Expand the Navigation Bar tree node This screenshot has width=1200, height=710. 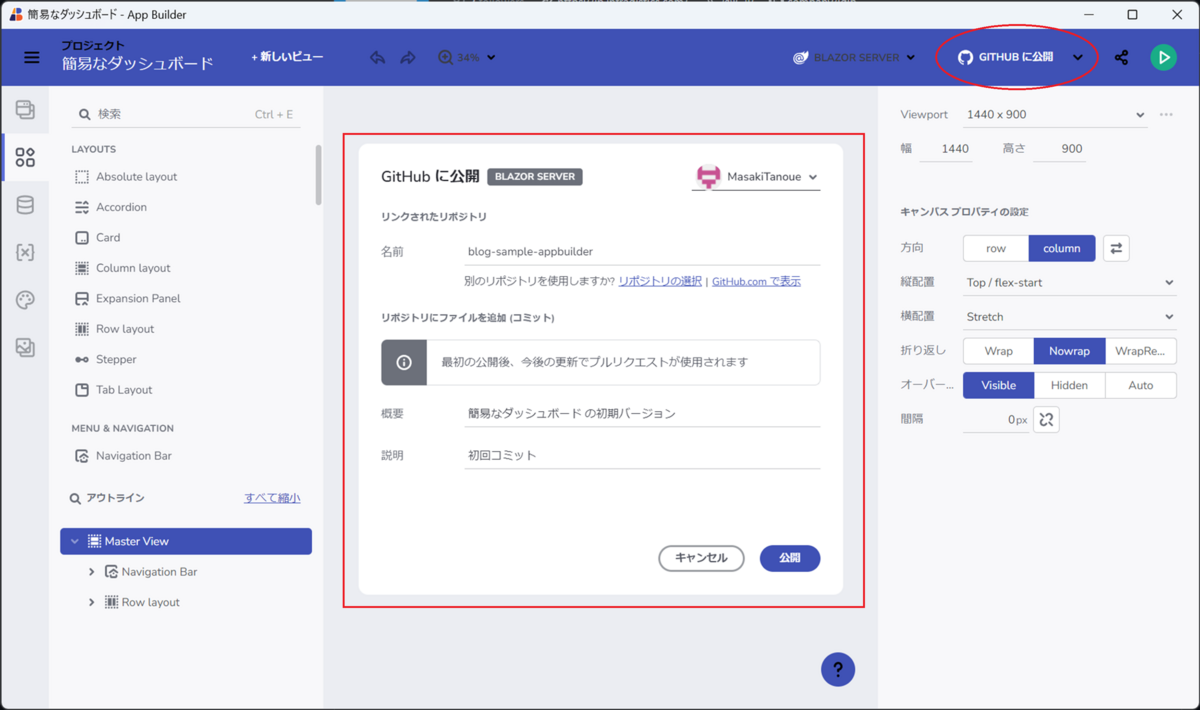(91, 572)
